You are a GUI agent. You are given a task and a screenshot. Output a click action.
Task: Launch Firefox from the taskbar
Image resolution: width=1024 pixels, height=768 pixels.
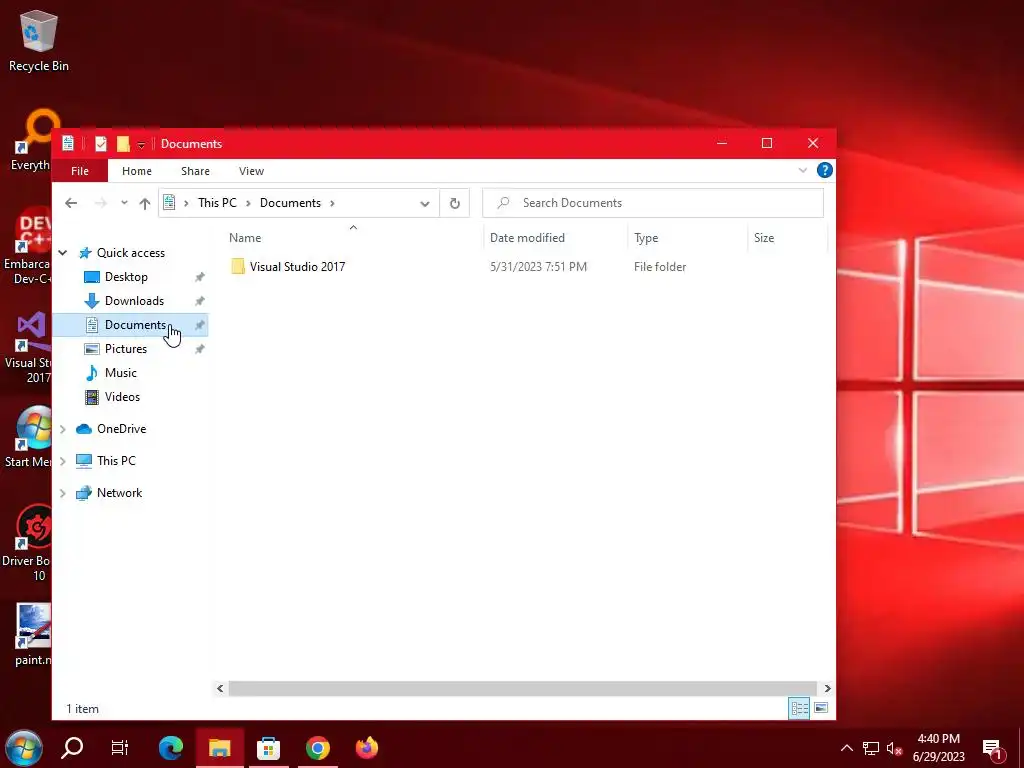point(367,748)
